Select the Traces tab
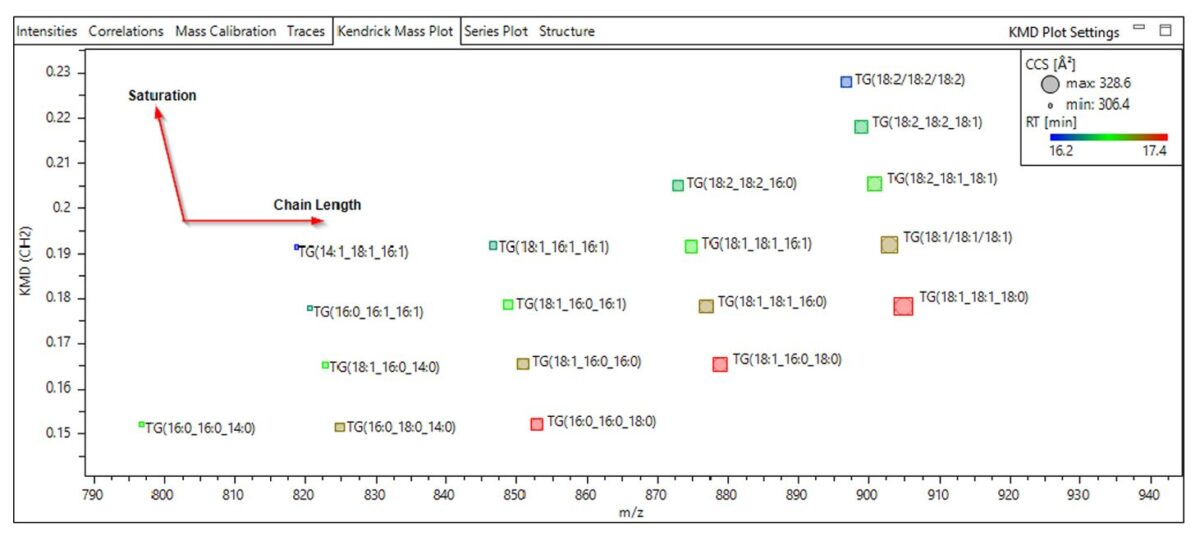1200x545 pixels. (306, 31)
